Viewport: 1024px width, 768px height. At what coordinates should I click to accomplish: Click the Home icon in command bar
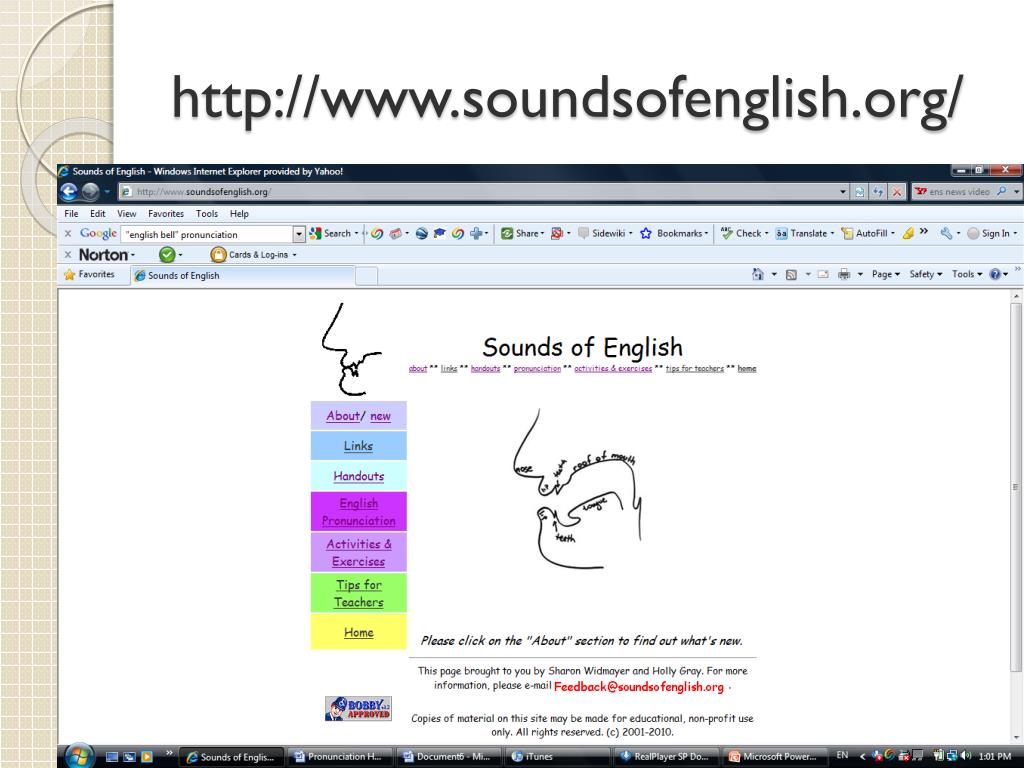(x=758, y=274)
